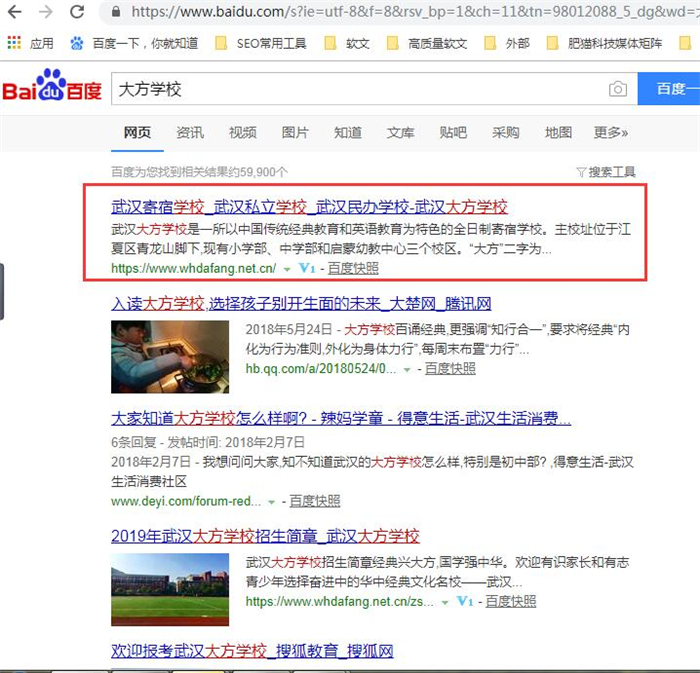Screen dimensions: 700x673
Task: Expand dropdown arrow beside www.deyi.com URL
Action: click(x=271, y=502)
